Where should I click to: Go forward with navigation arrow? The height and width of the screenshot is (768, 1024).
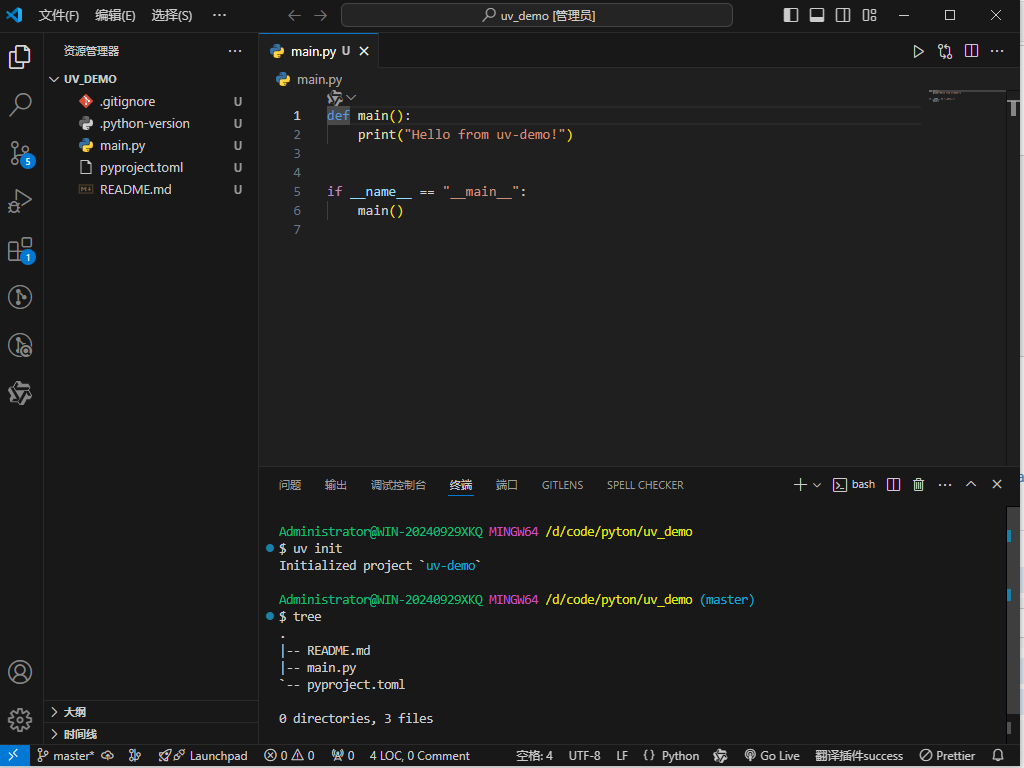click(x=320, y=15)
